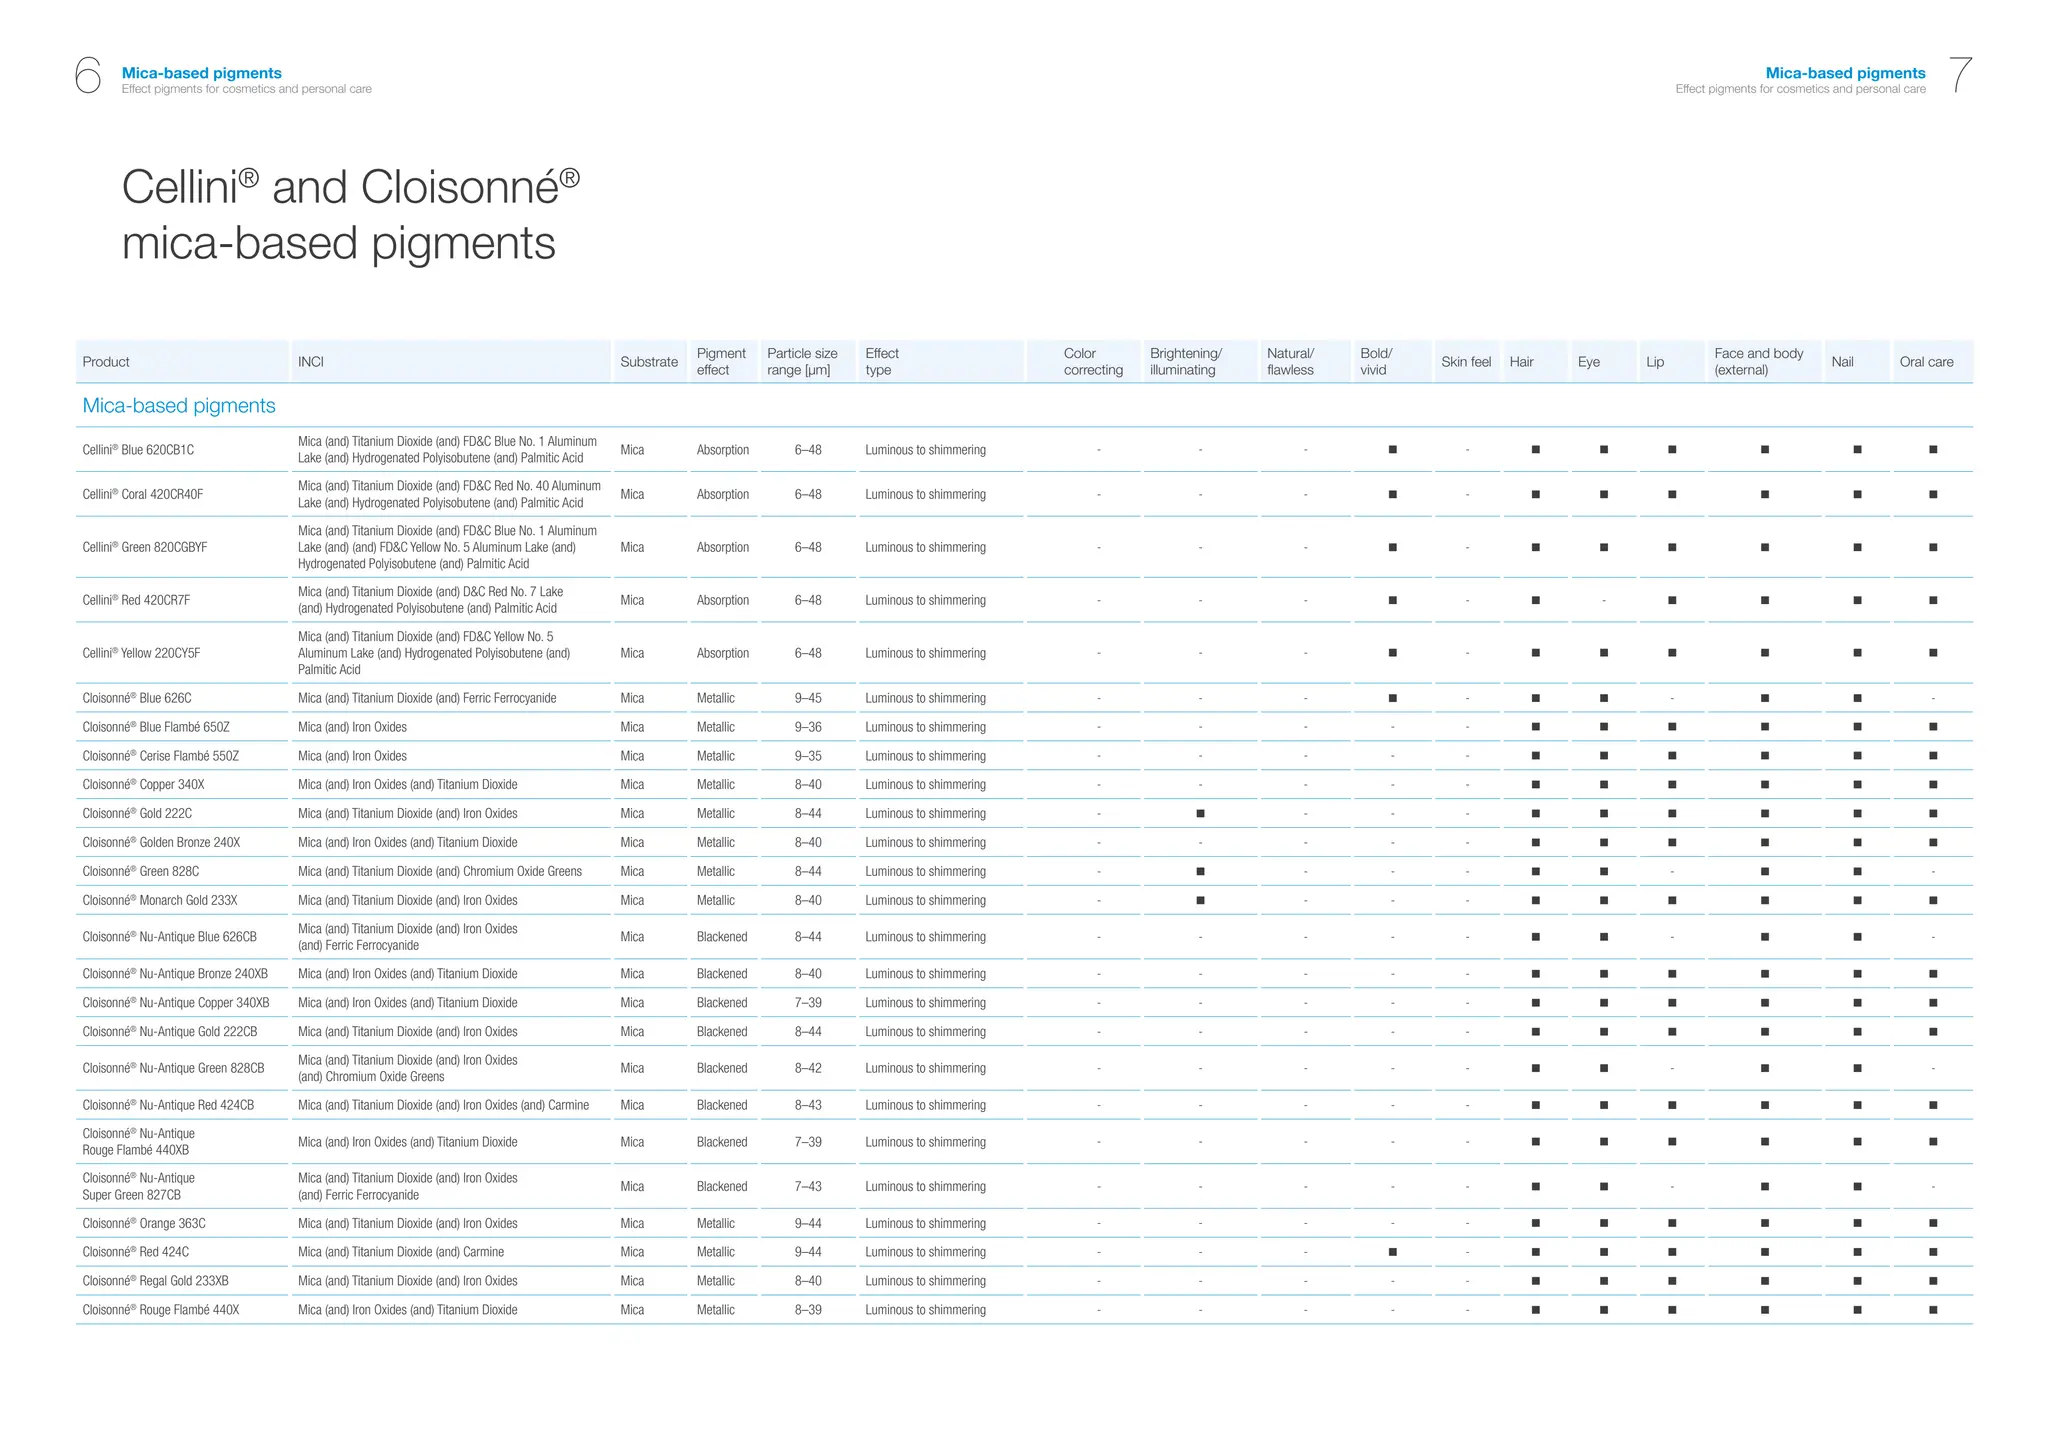
Task: Click the Face and body (external) header
Action: click(1758, 362)
